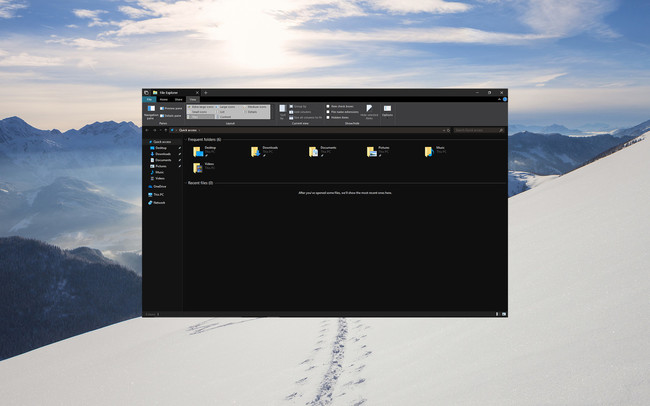Open the Downloads folder in Frequent folders
The image size is (650, 406).
256,152
